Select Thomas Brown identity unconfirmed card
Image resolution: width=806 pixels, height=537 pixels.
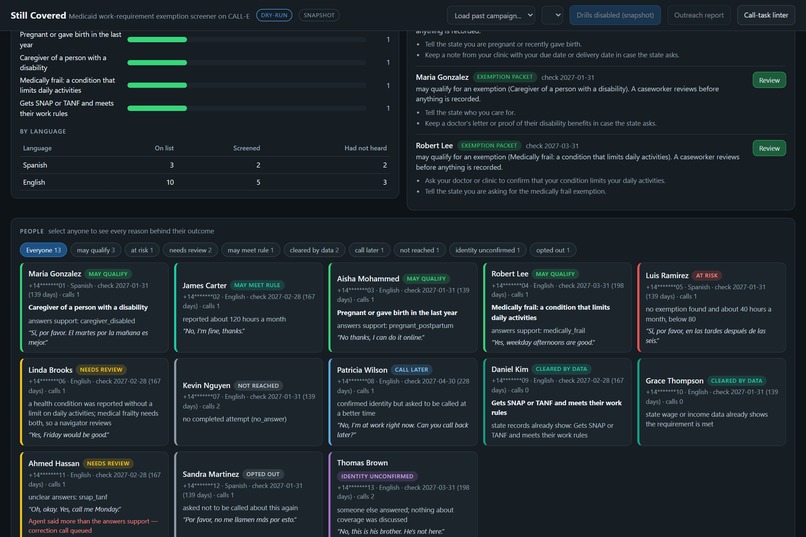point(403,495)
